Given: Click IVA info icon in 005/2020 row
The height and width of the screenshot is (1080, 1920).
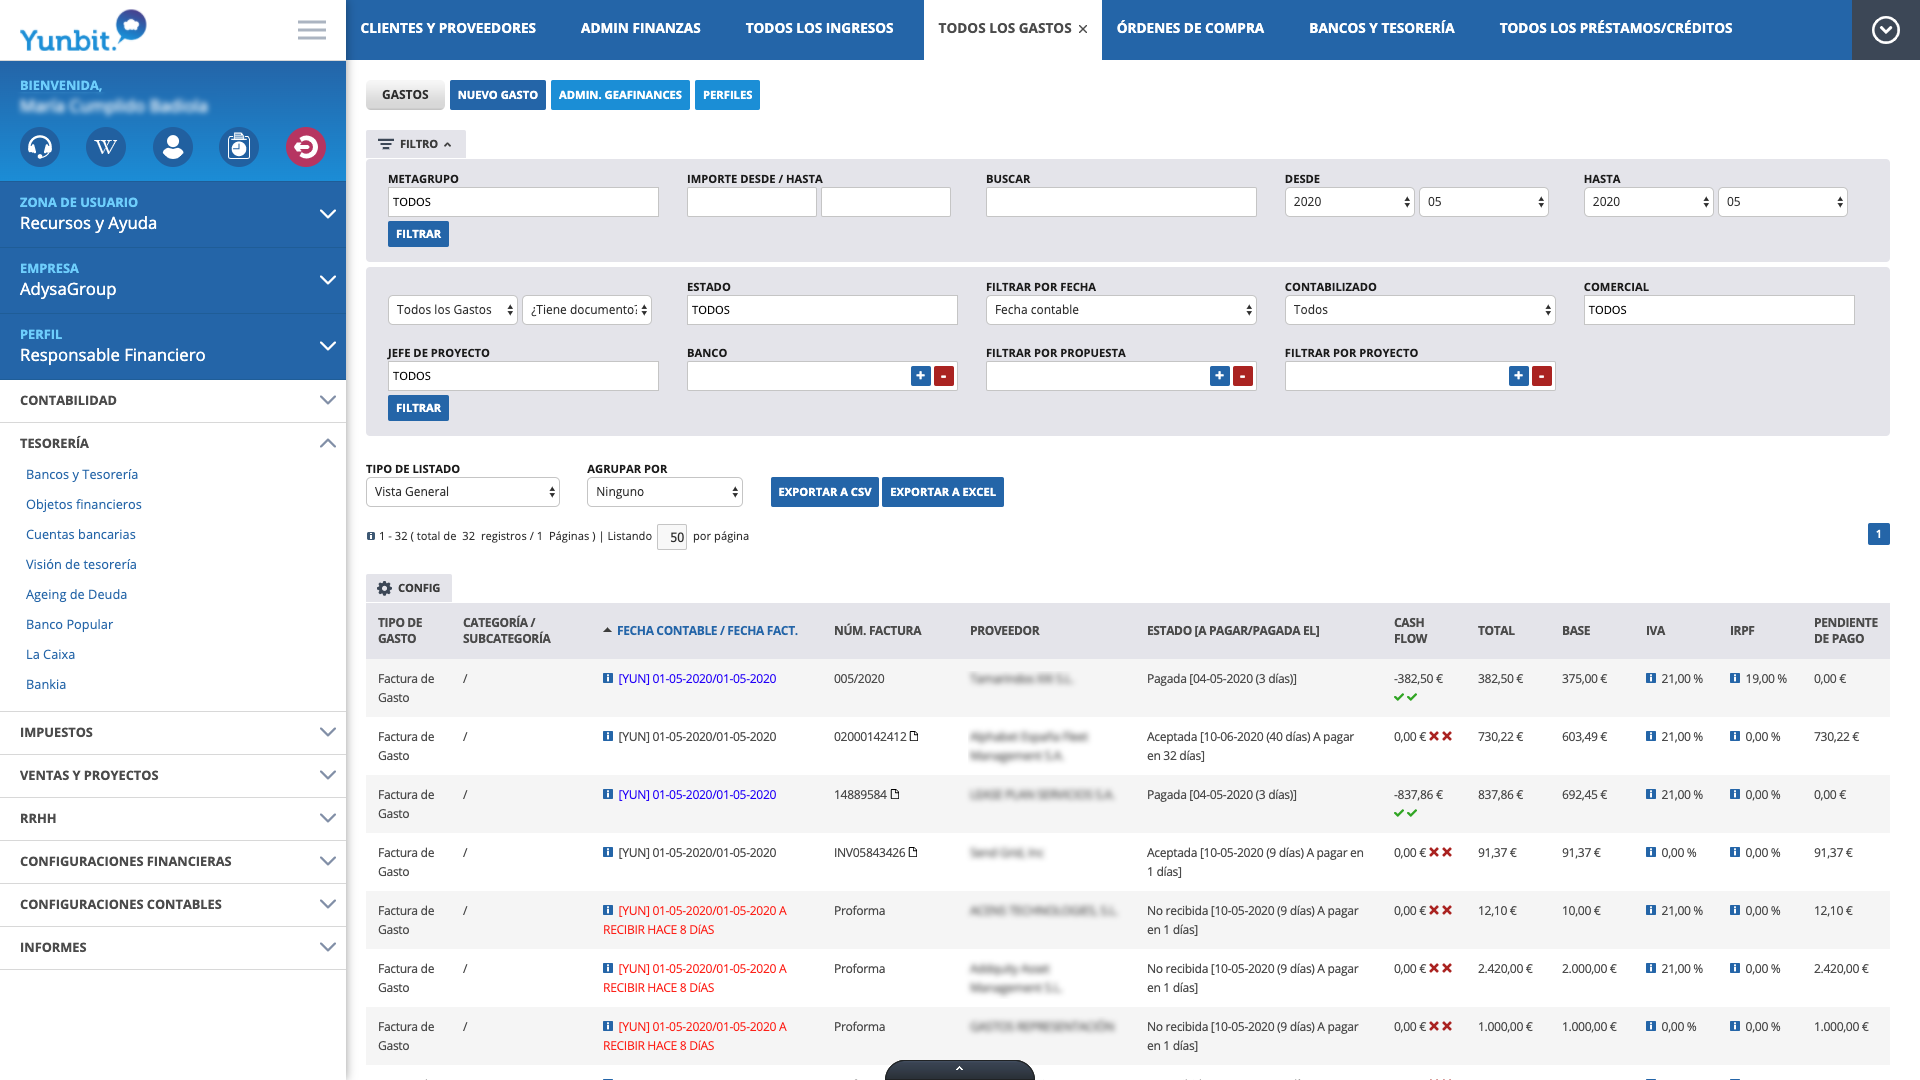Looking at the screenshot, I should pyautogui.click(x=1651, y=678).
